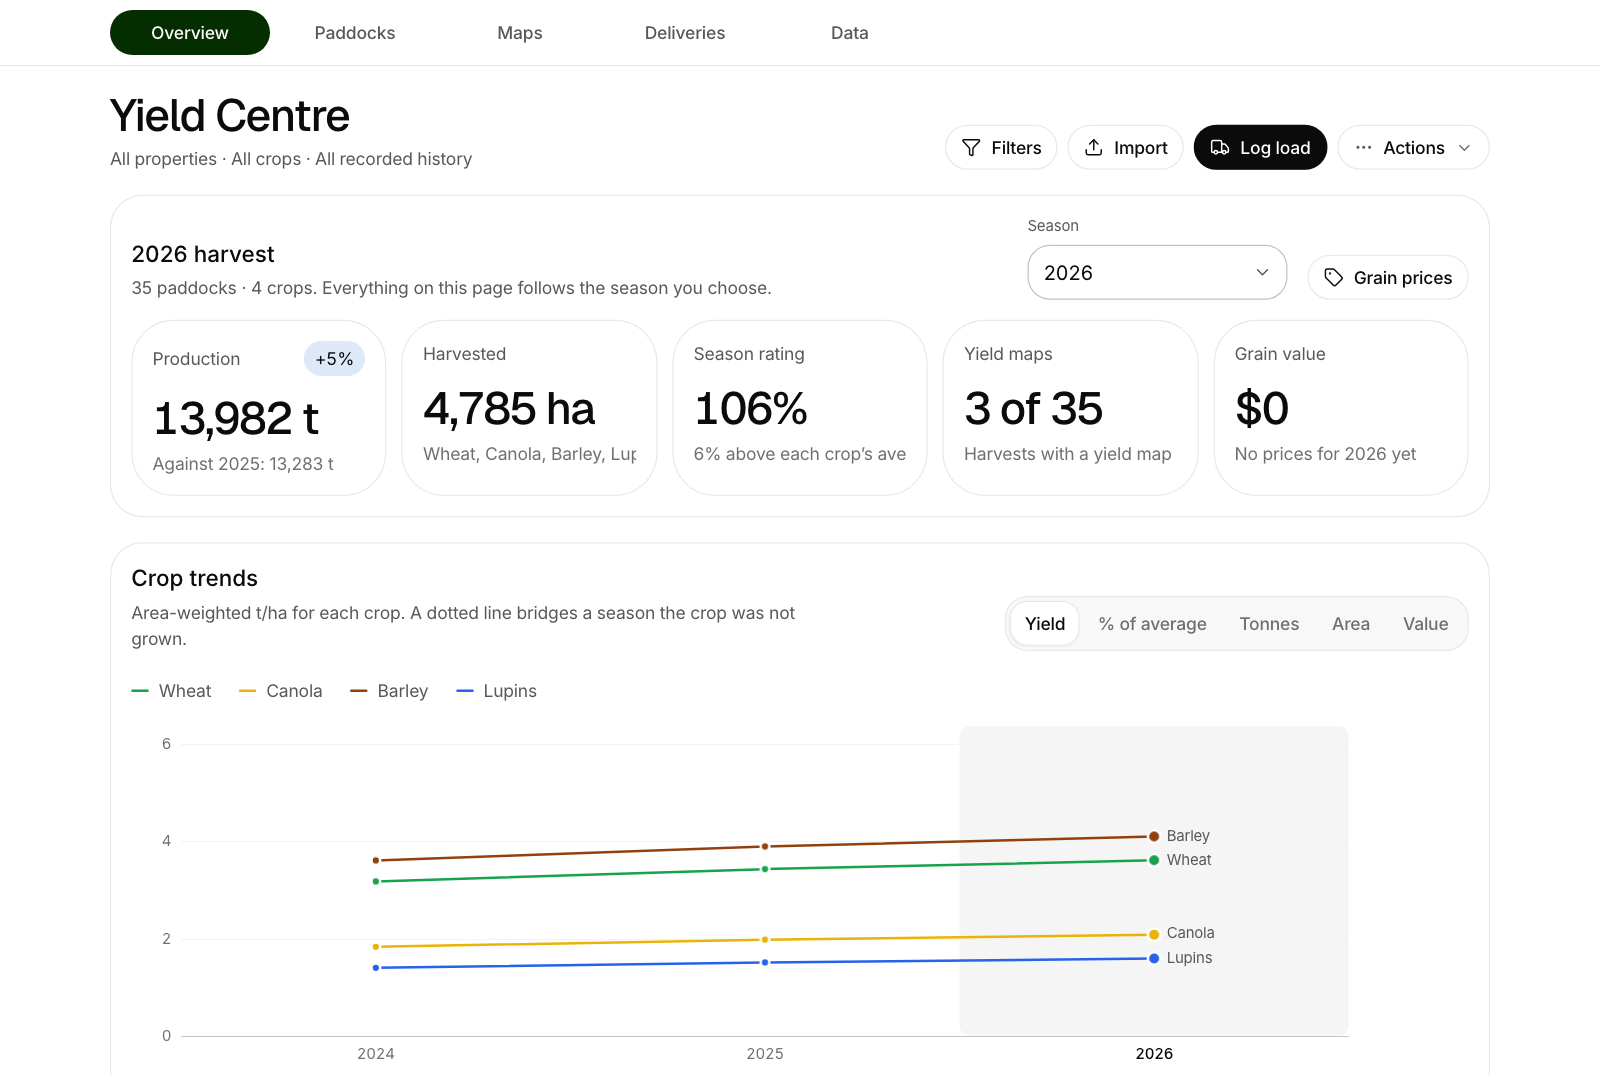The height and width of the screenshot is (1075, 1600).
Task: Toggle the Canola legend series
Action: coord(280,691)
